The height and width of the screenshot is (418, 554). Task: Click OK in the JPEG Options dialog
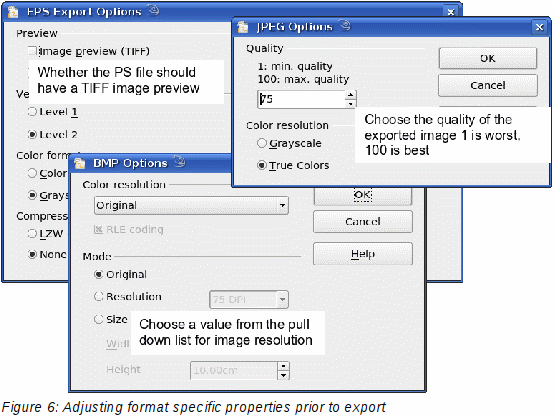coord(488,58)
